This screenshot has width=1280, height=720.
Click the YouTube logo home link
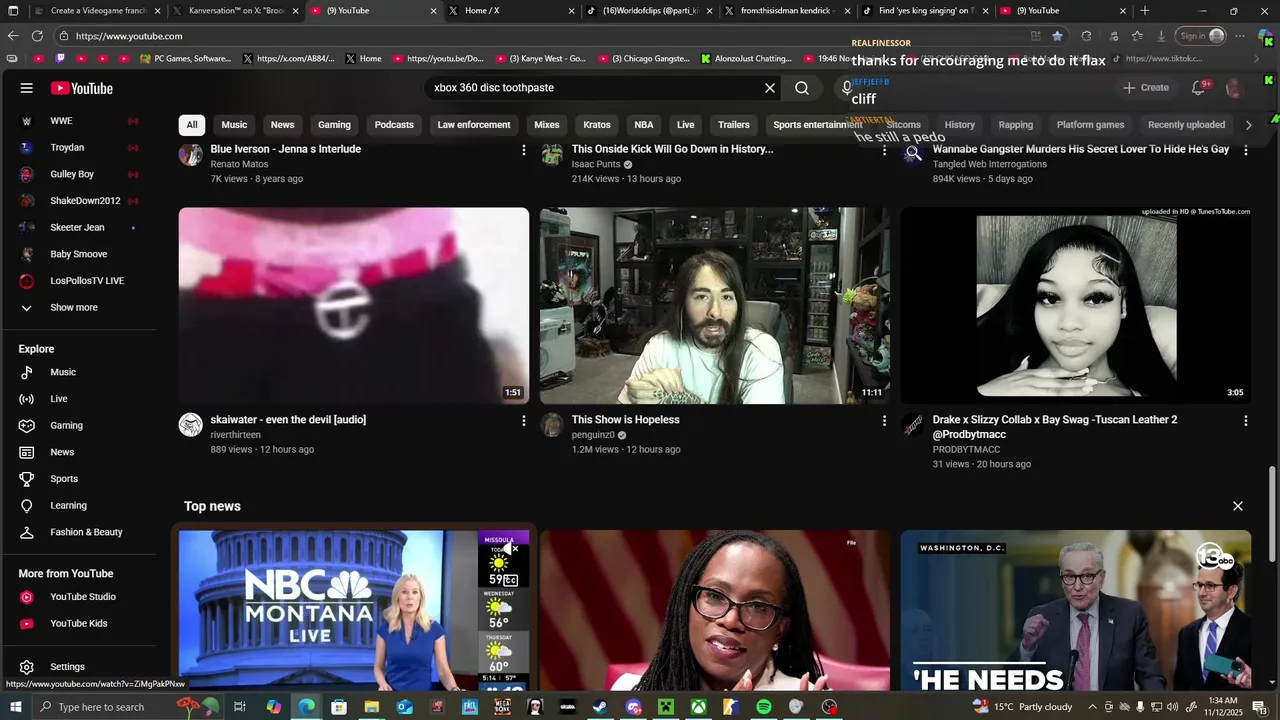82,88
